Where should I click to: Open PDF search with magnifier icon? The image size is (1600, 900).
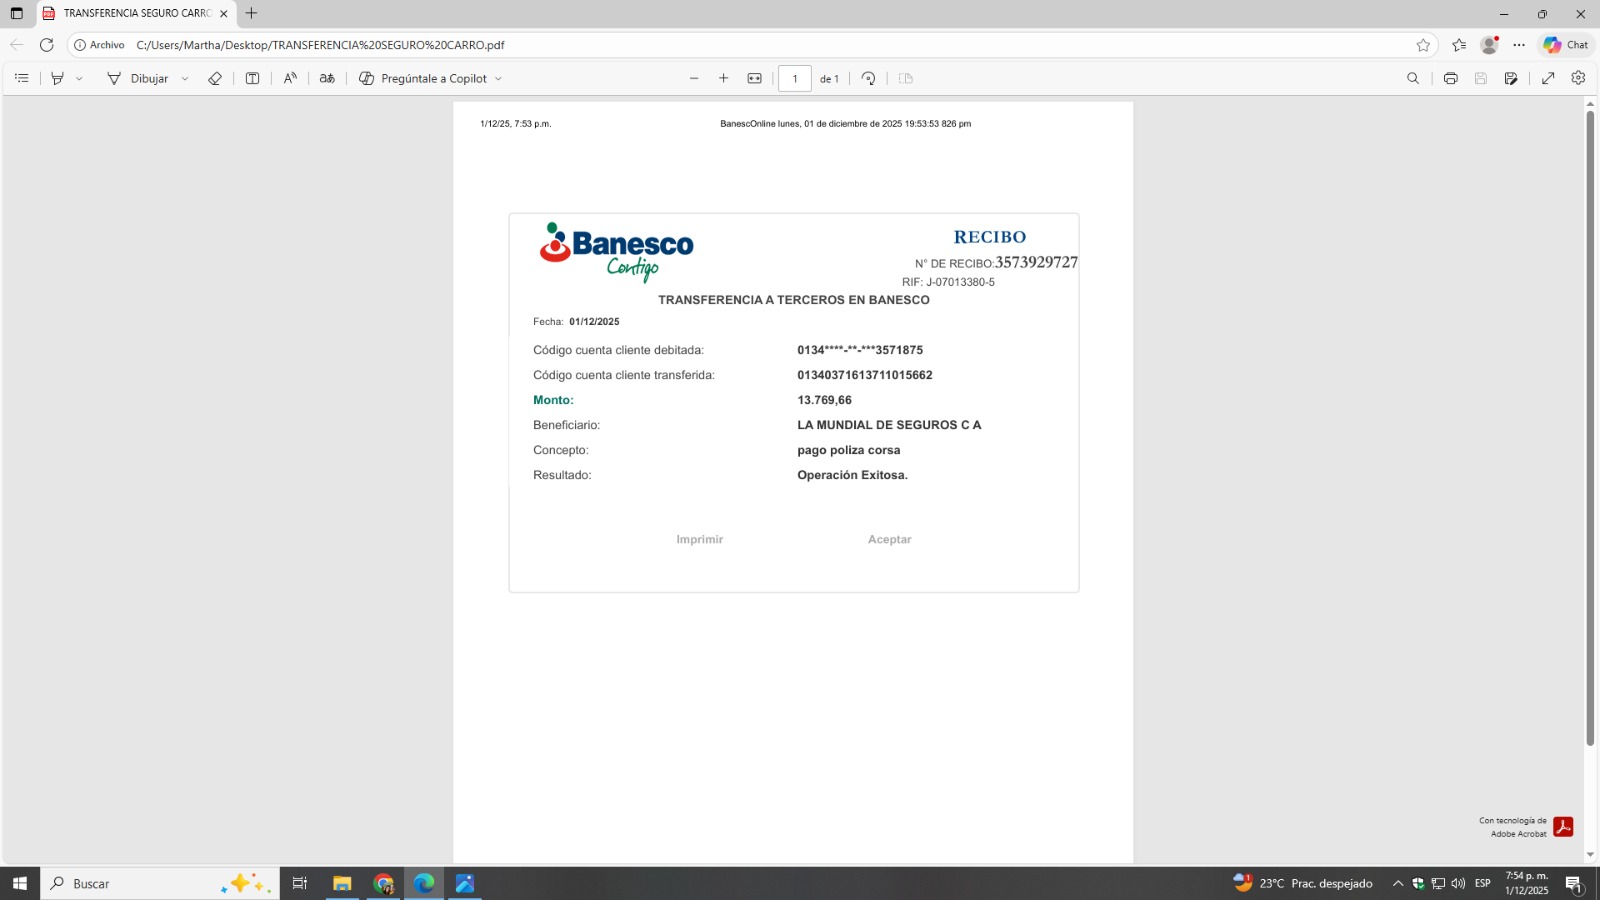(x=1413, y=78)
